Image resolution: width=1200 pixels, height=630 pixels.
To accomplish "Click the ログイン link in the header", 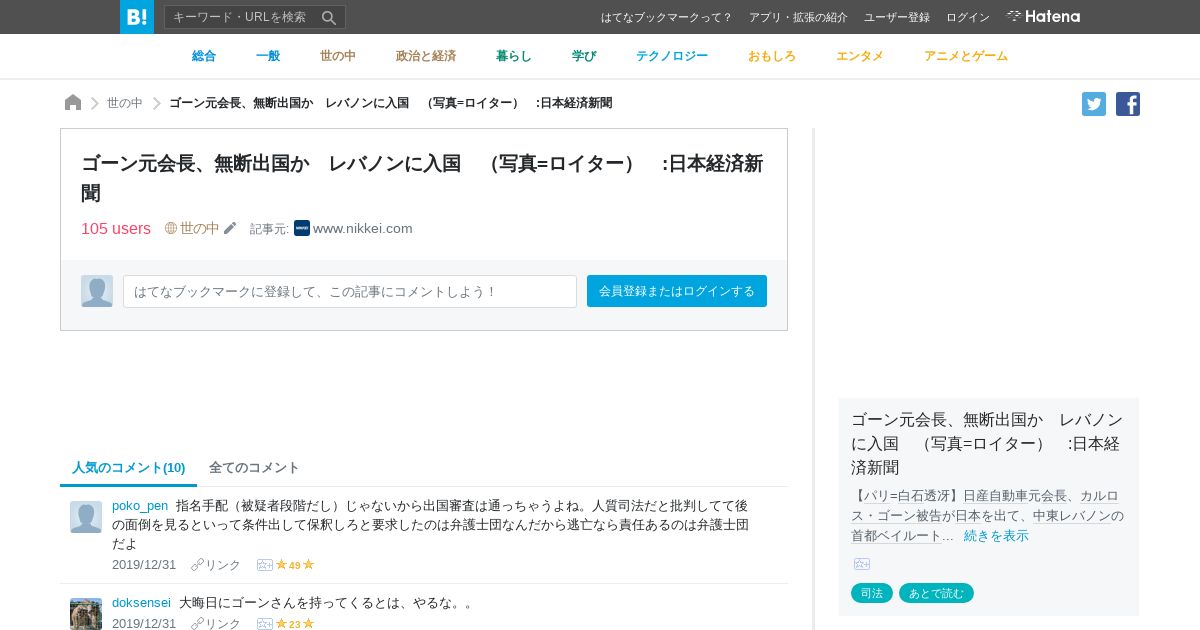I will click(968, 17).
